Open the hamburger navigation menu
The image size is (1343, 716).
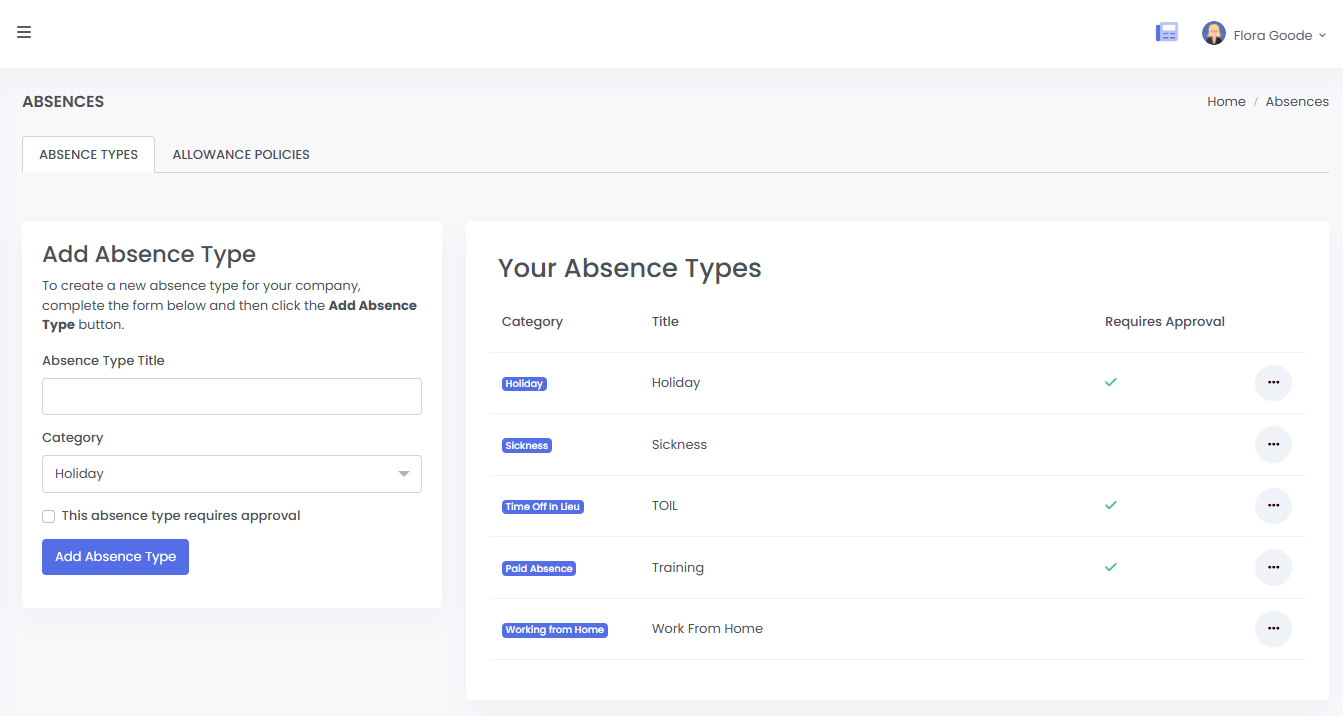tap(24, 32)
